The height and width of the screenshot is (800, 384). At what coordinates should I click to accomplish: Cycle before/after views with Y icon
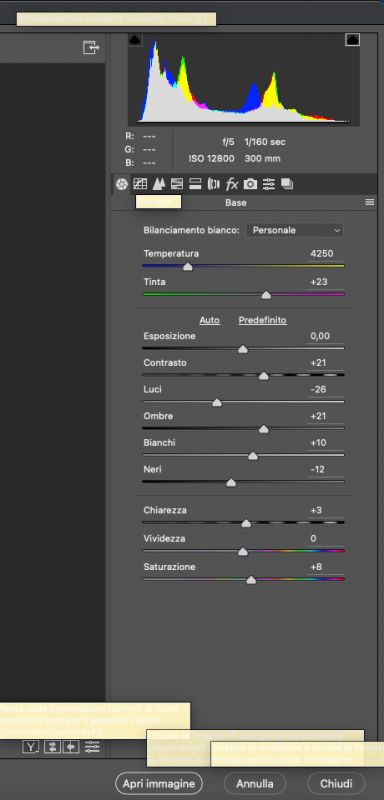tap(31, 747)
